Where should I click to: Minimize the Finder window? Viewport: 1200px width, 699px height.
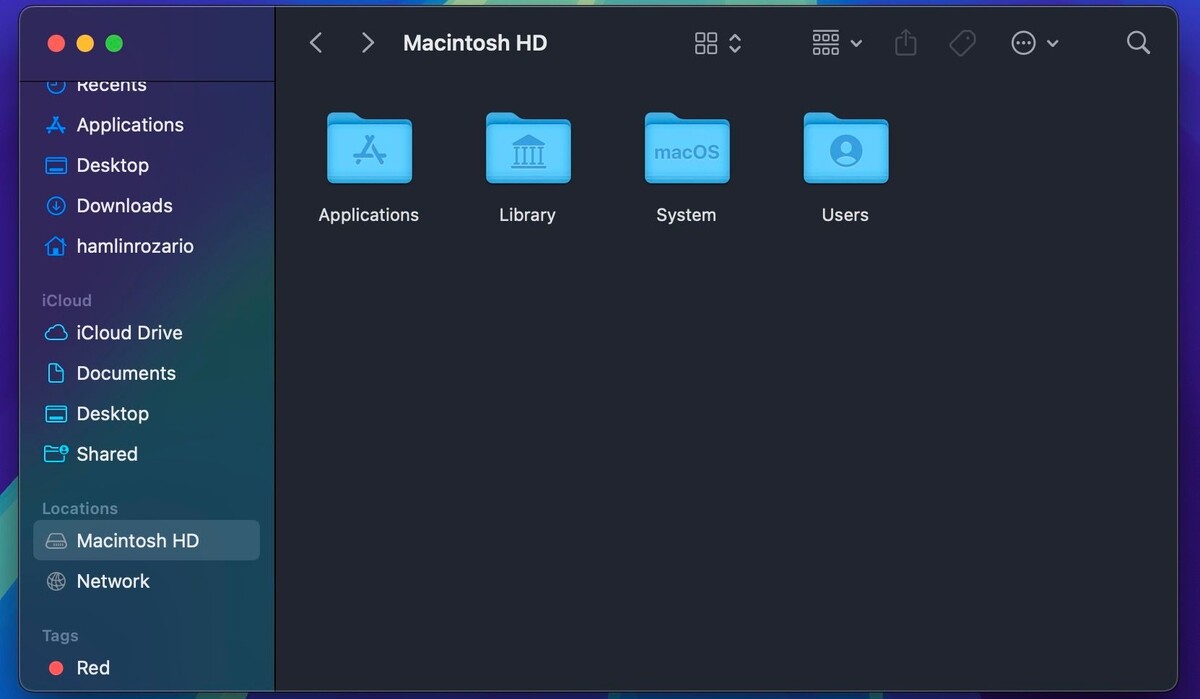coord(85,43)
